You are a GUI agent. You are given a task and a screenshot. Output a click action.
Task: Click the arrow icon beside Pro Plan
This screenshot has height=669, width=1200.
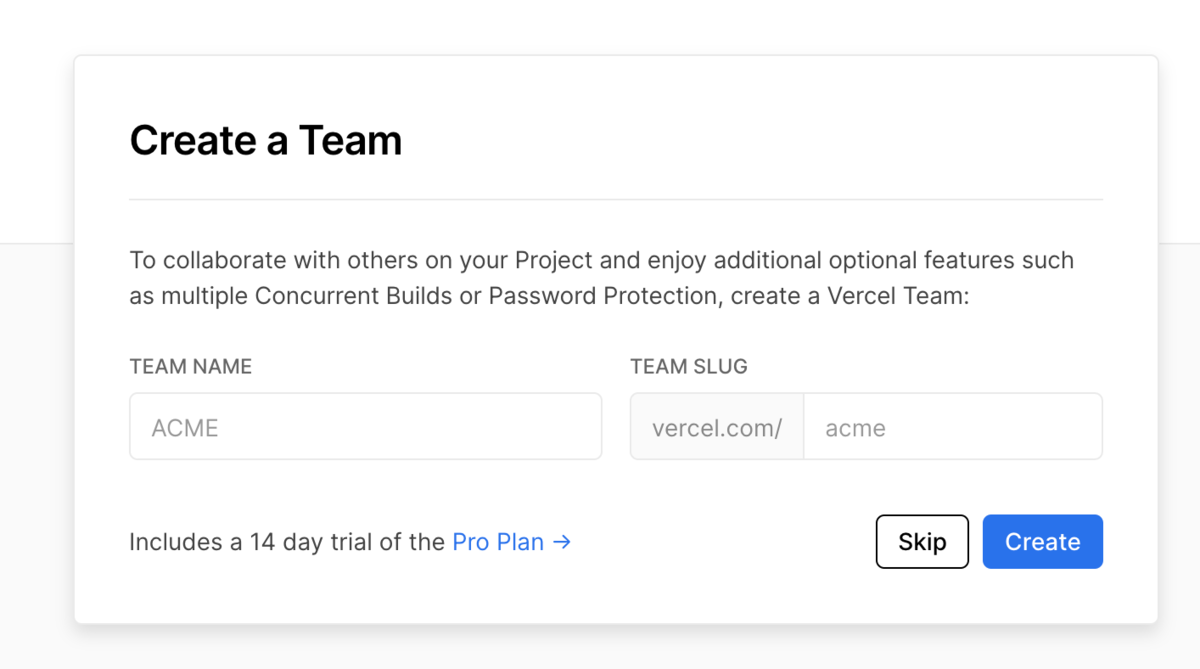pyautogui.click(x=562, y=542)
